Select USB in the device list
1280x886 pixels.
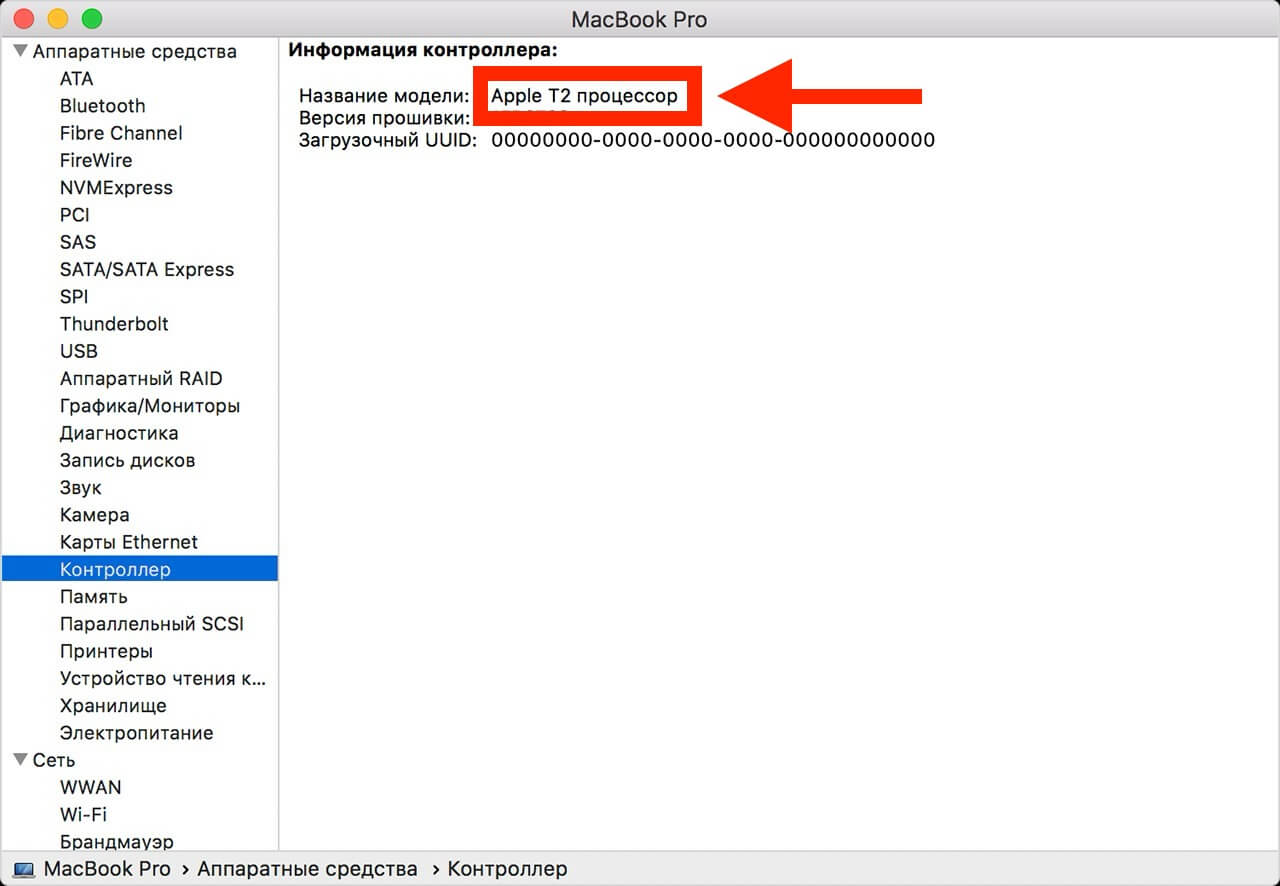[x=78, y=351]
